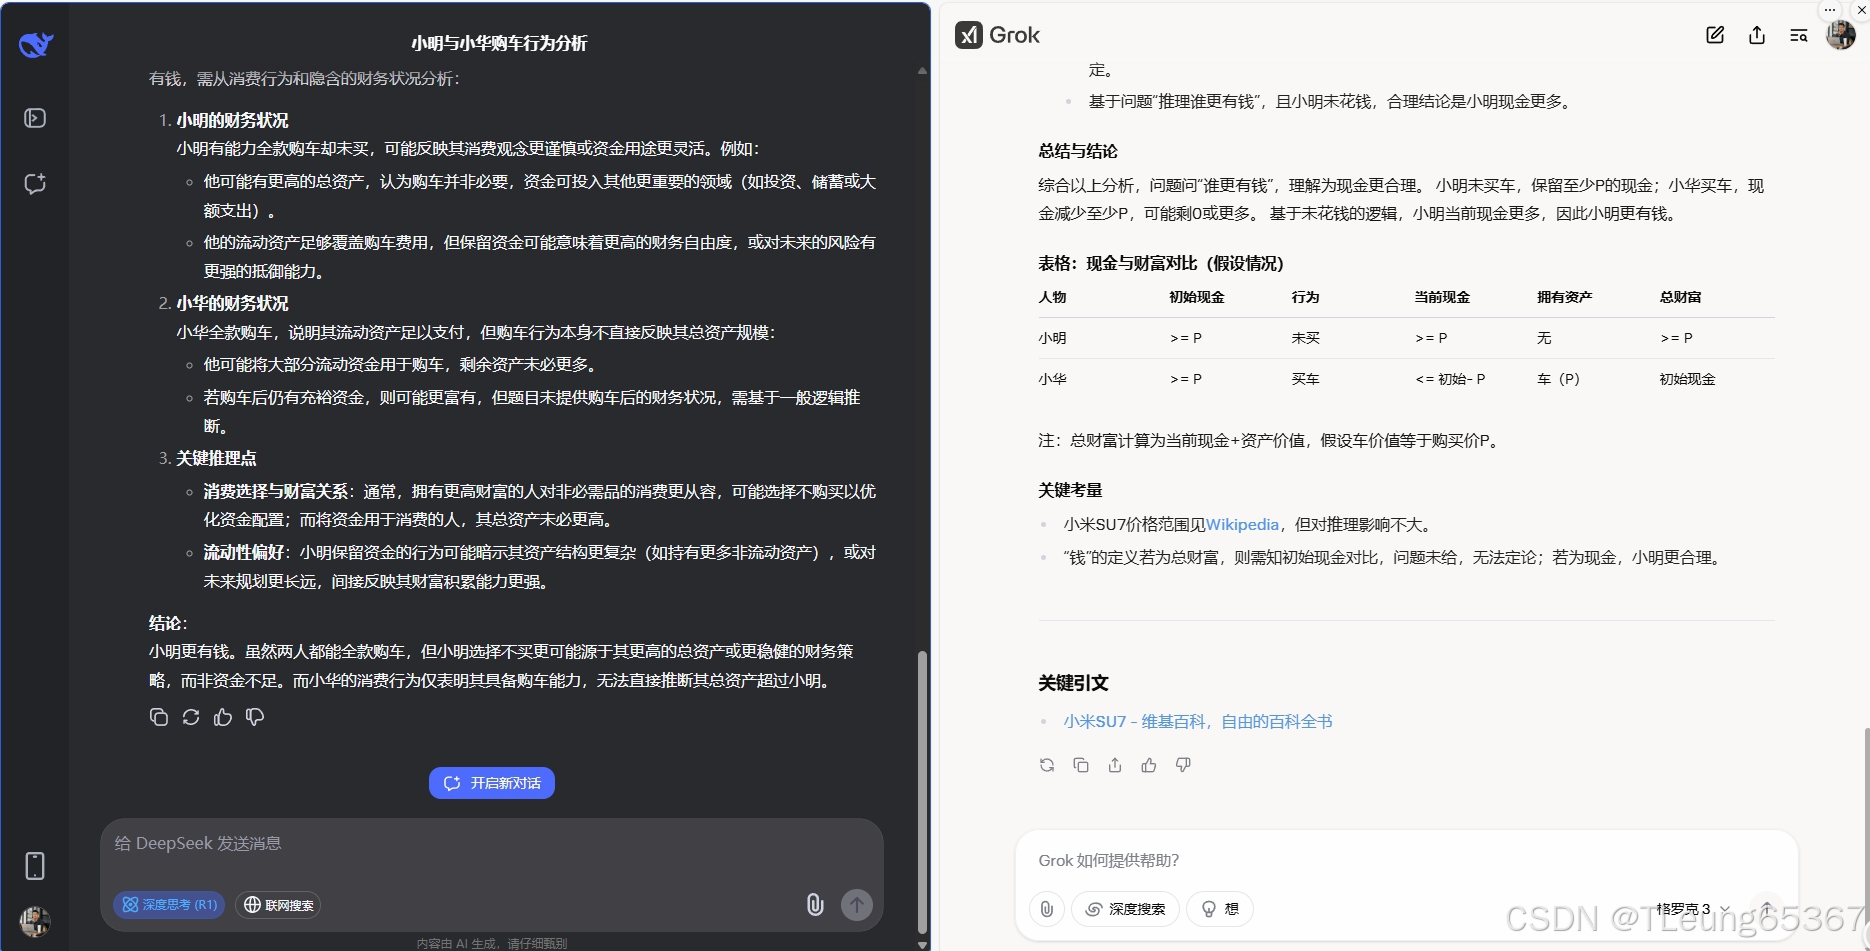Click the 小华的财务状况 heading
1870x951 pixels.
232,303
